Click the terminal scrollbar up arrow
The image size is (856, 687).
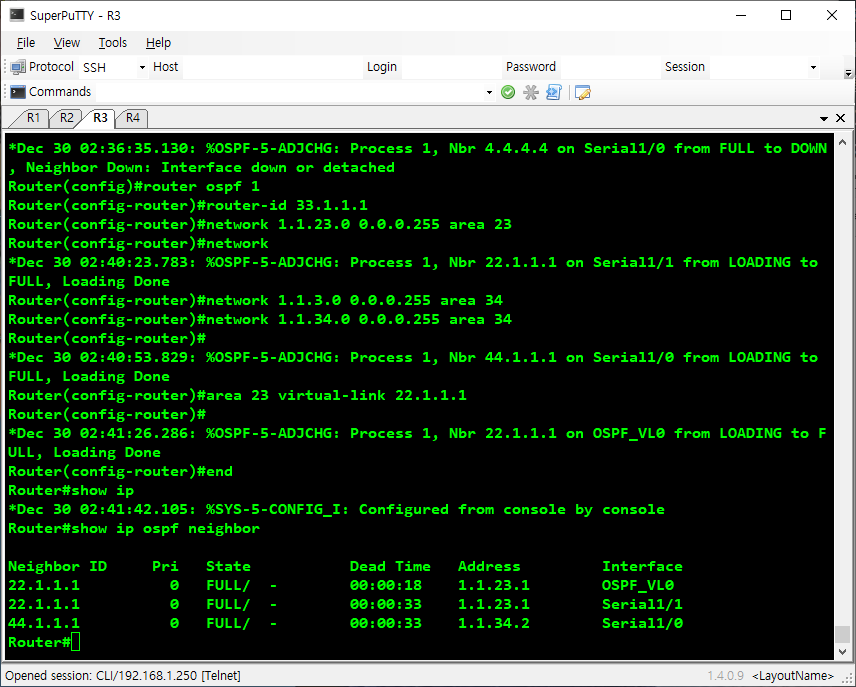point(842,141)
